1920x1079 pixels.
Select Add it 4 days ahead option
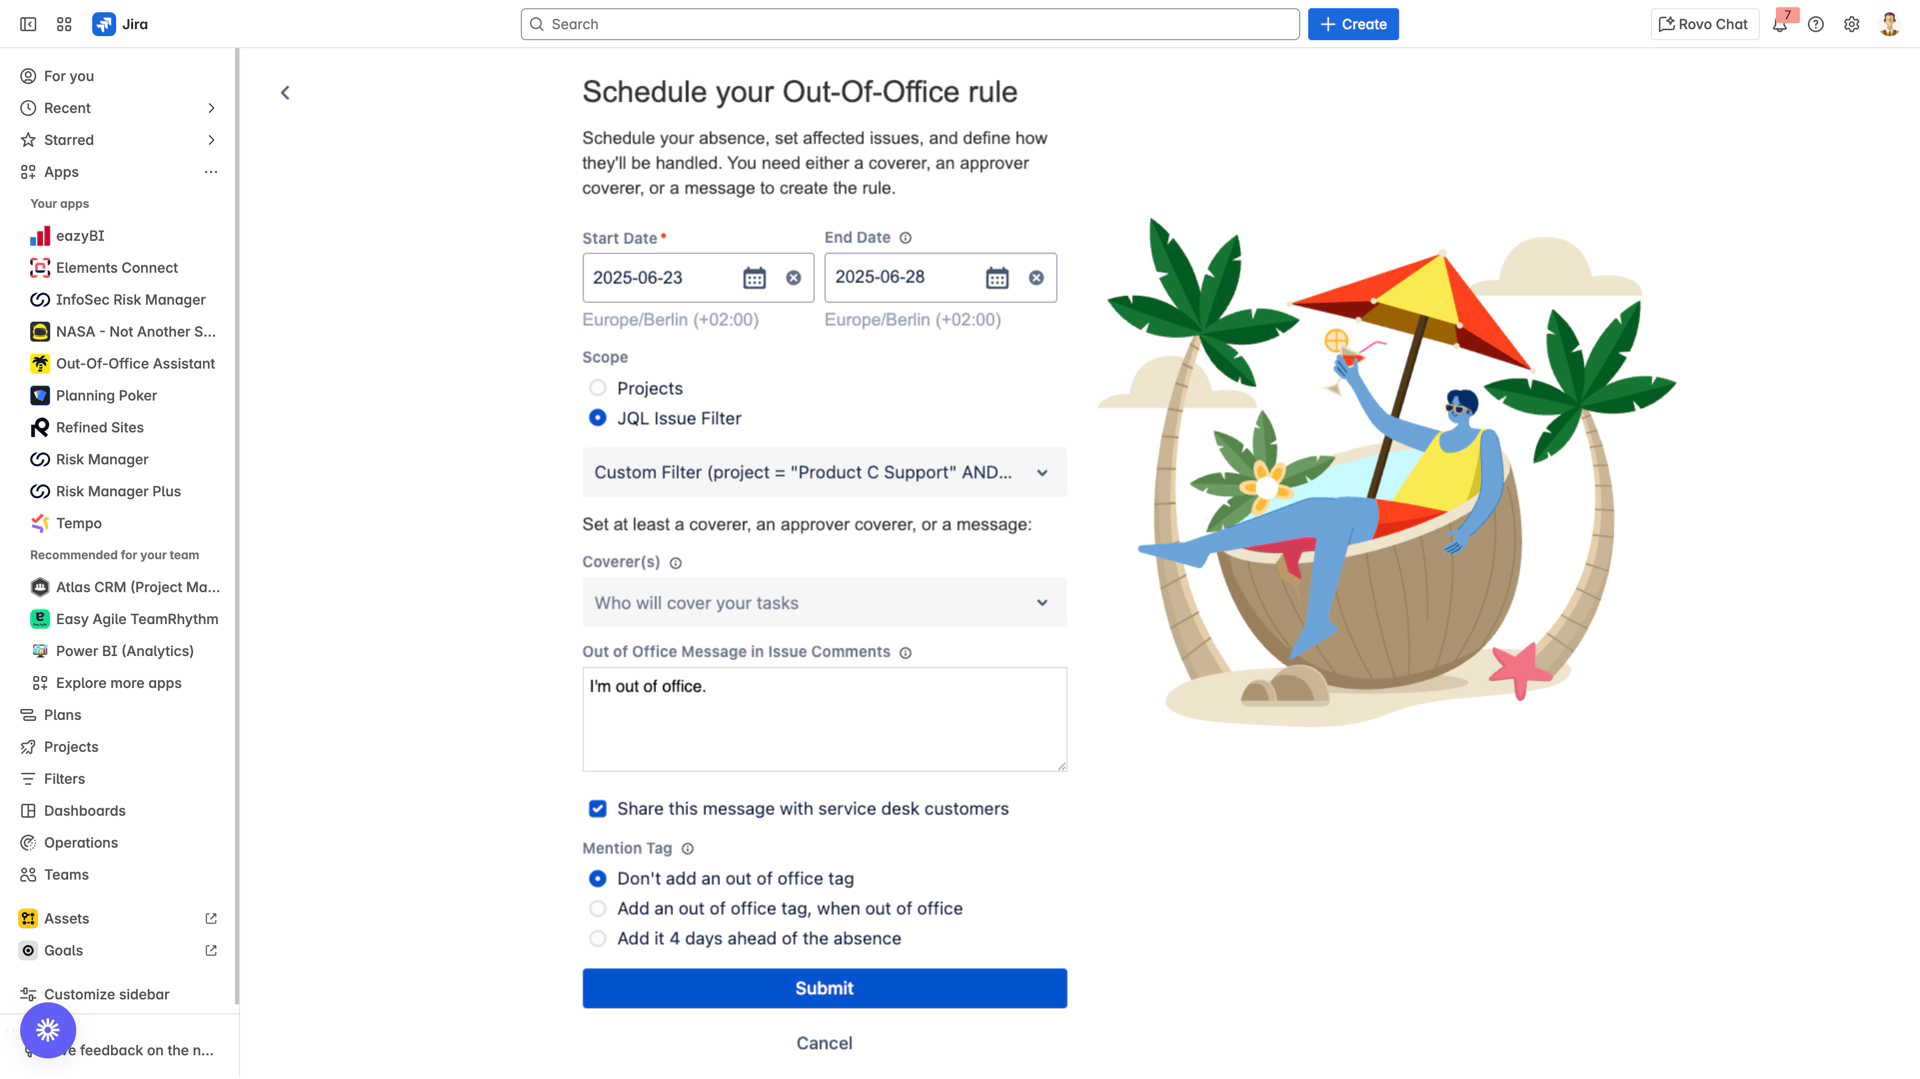pos(598,939)
